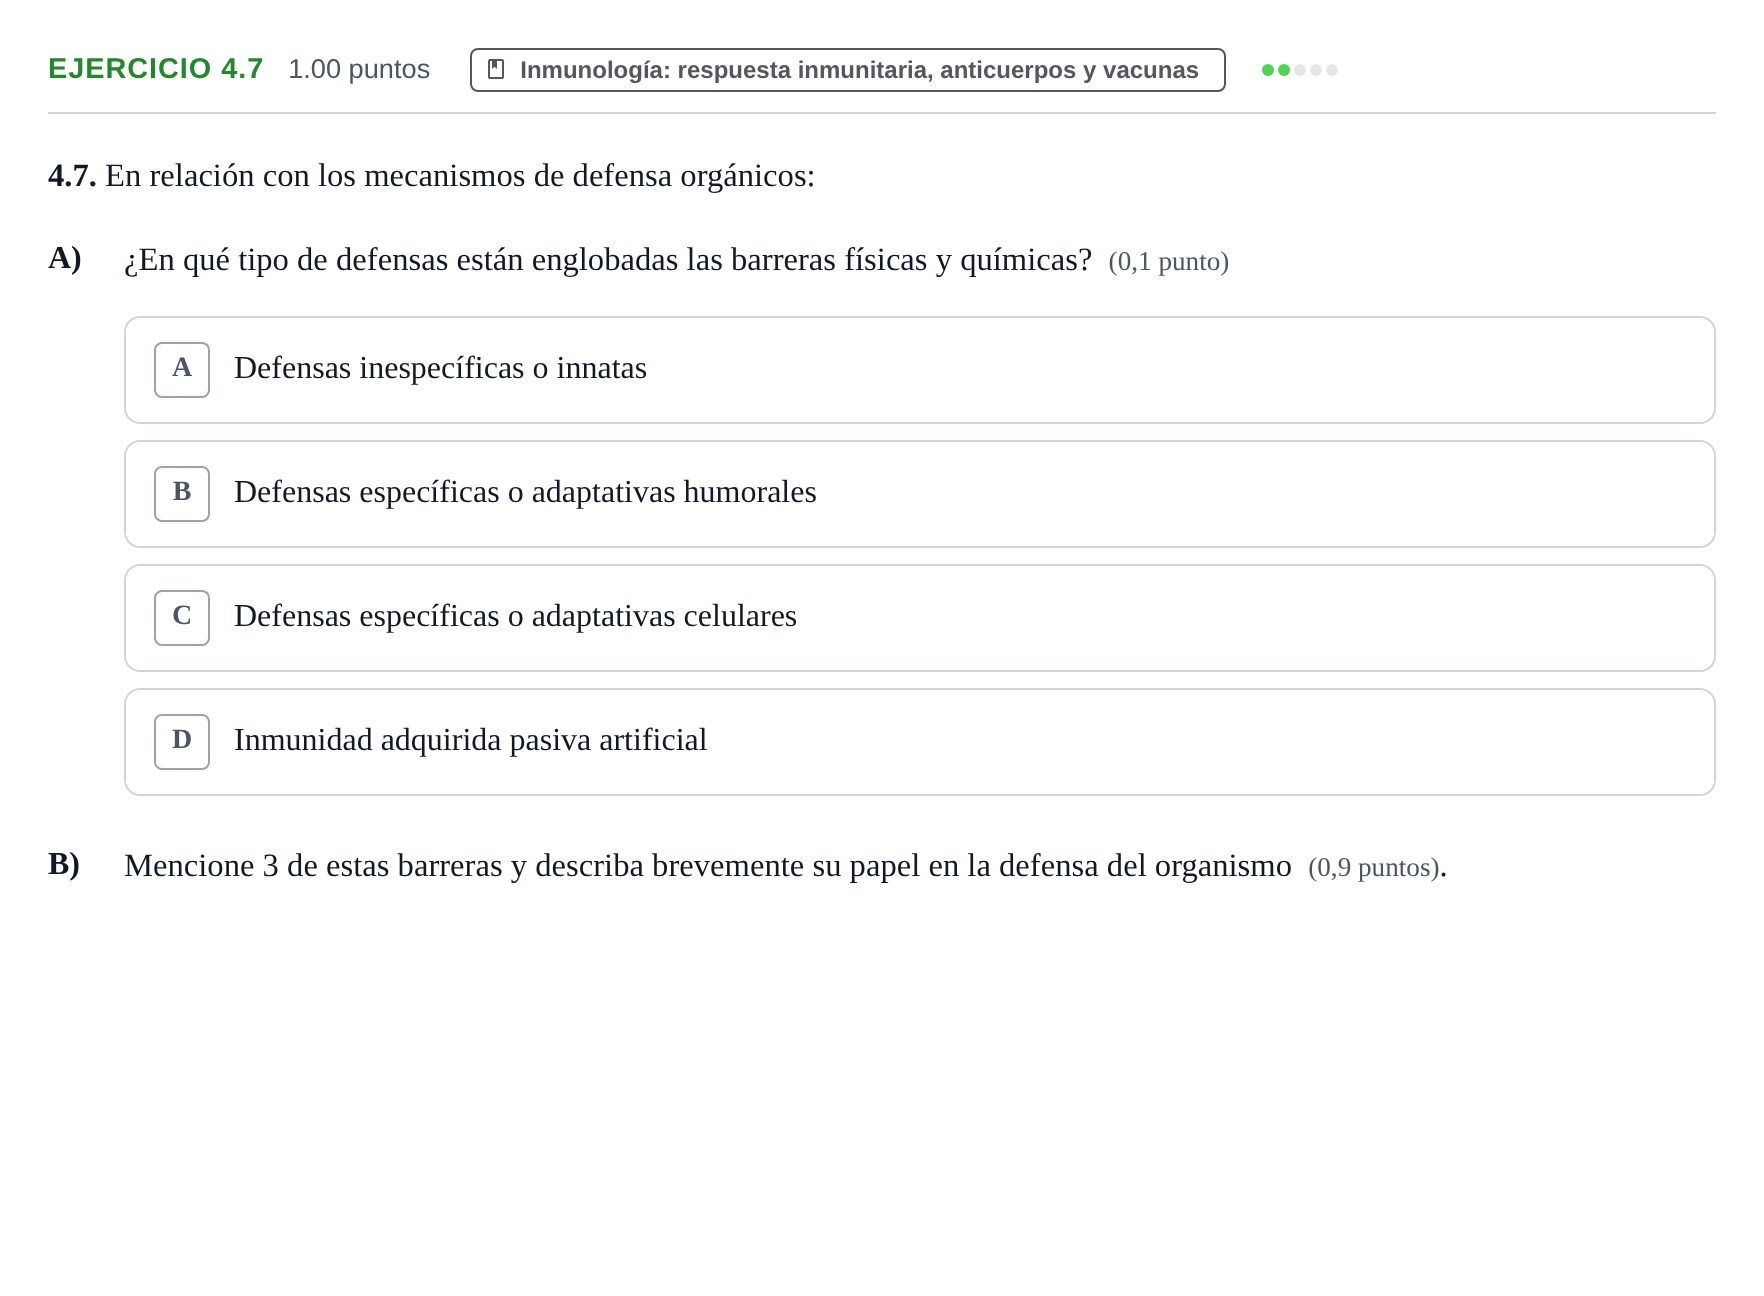Click the bold 'B)' question label
Screen dimensions: 1764x1296
(64, 864)
